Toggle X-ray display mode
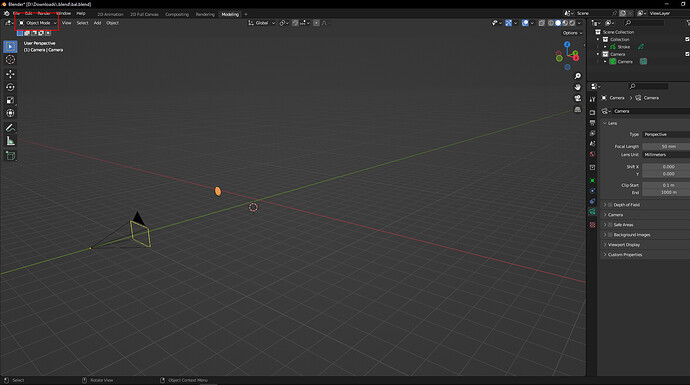 click(x=542, y=23)
